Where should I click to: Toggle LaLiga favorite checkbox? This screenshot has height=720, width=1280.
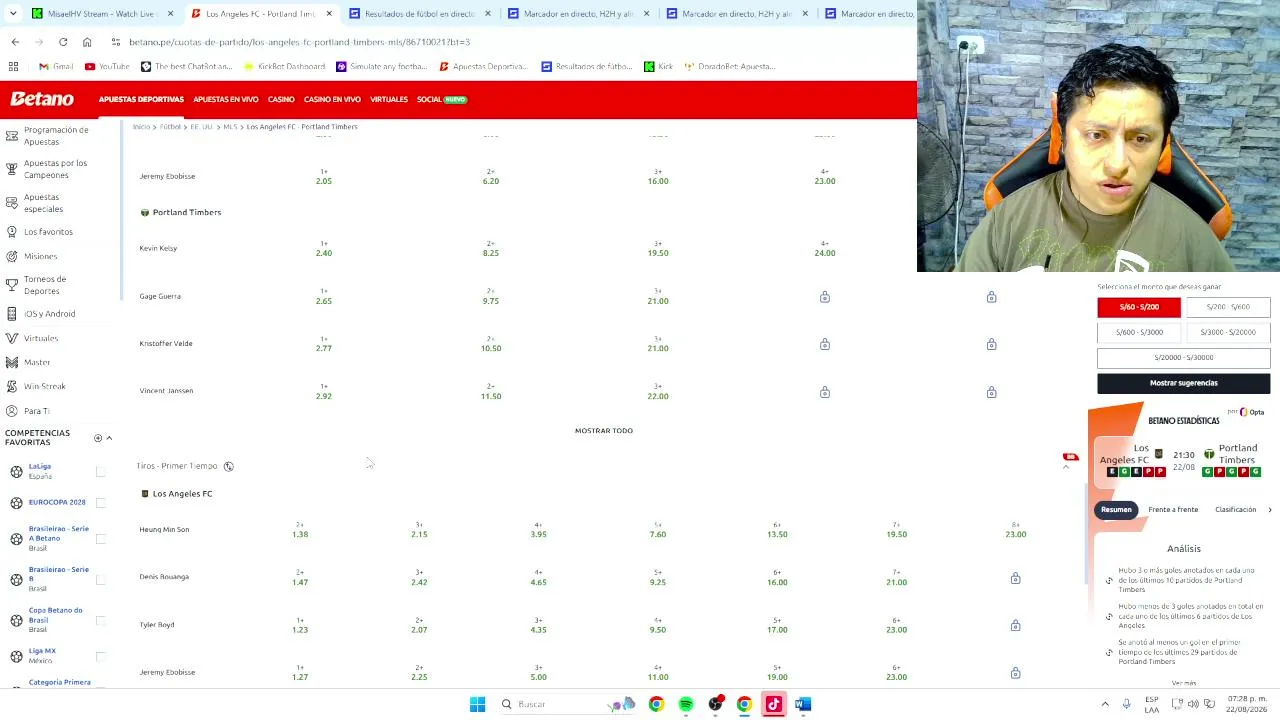(100, 471)
